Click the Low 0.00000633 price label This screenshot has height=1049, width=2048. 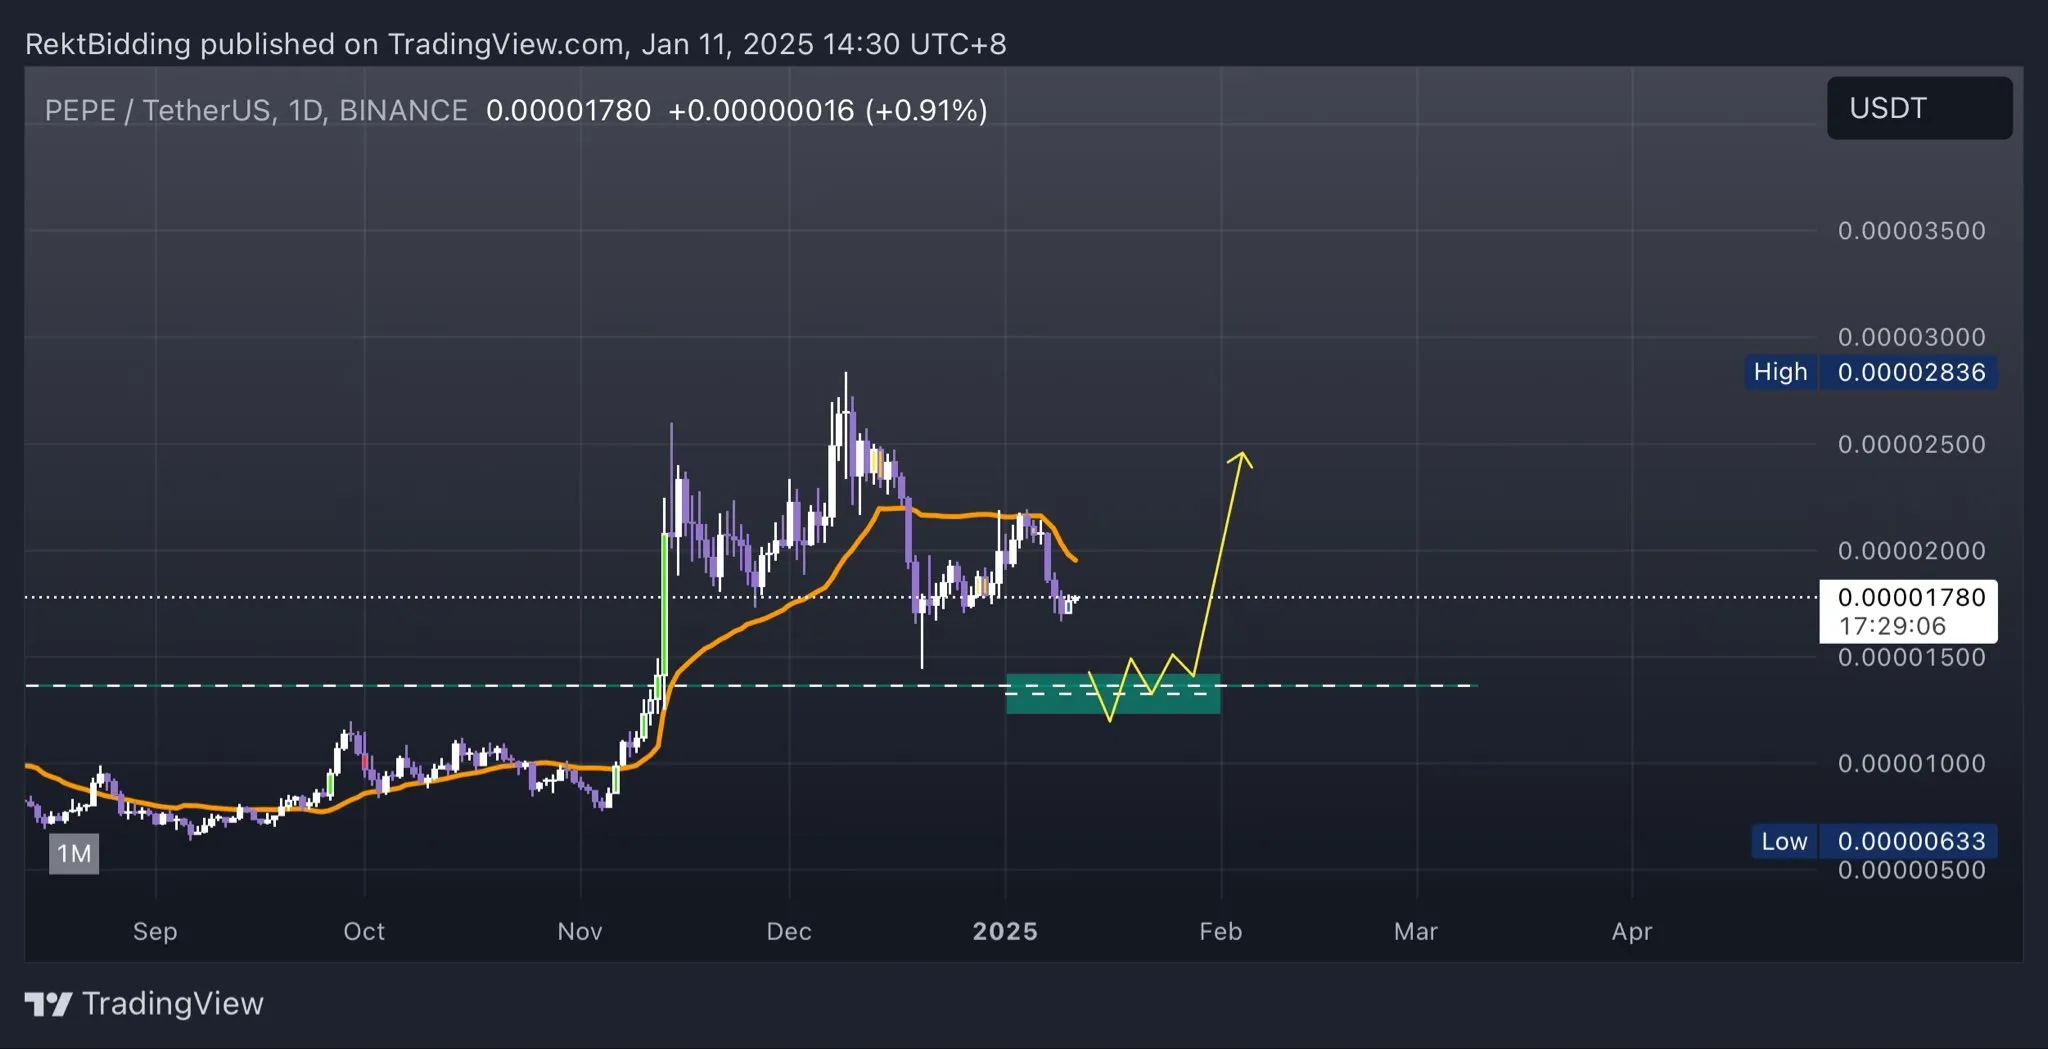[x=1874, y=841]
